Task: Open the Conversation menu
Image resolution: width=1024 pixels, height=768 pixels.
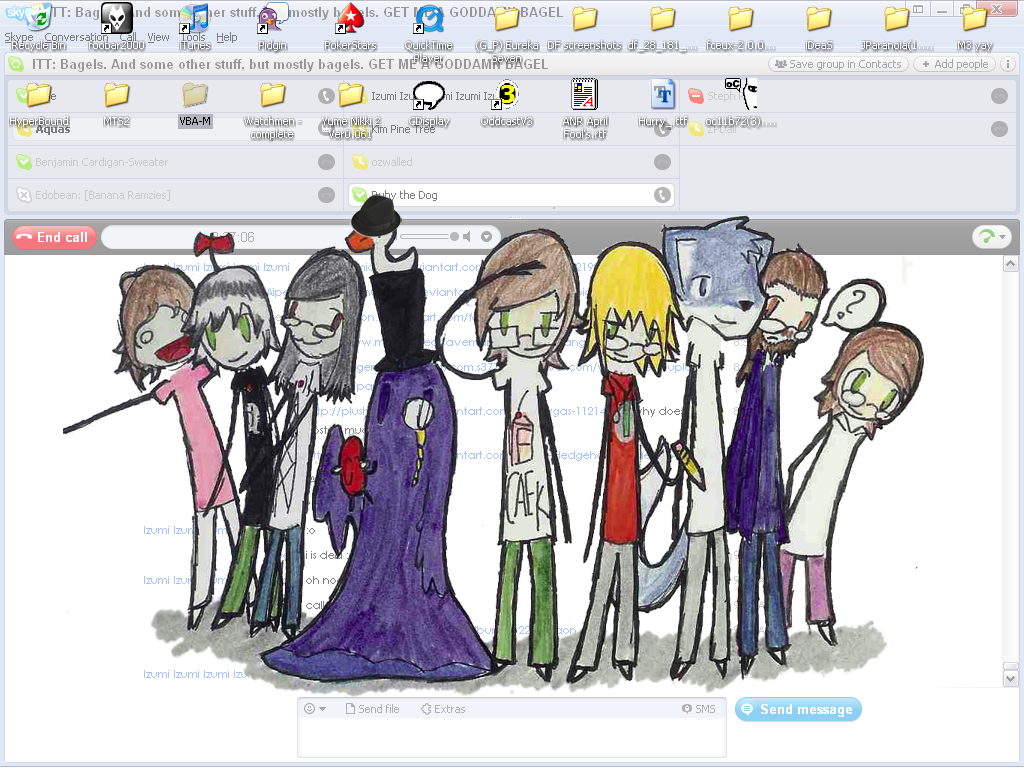Action: click(x=76, y=38)
